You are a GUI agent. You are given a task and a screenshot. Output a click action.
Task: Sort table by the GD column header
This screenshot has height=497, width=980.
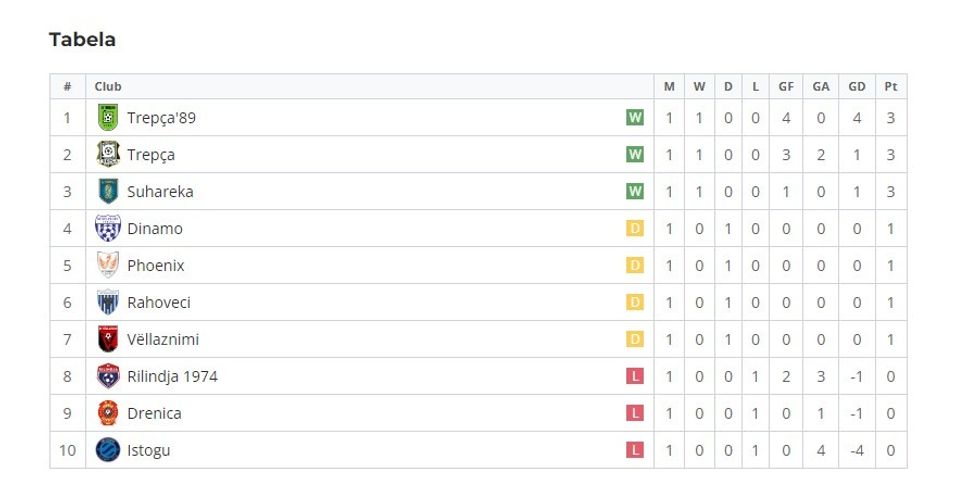point(857,87)
